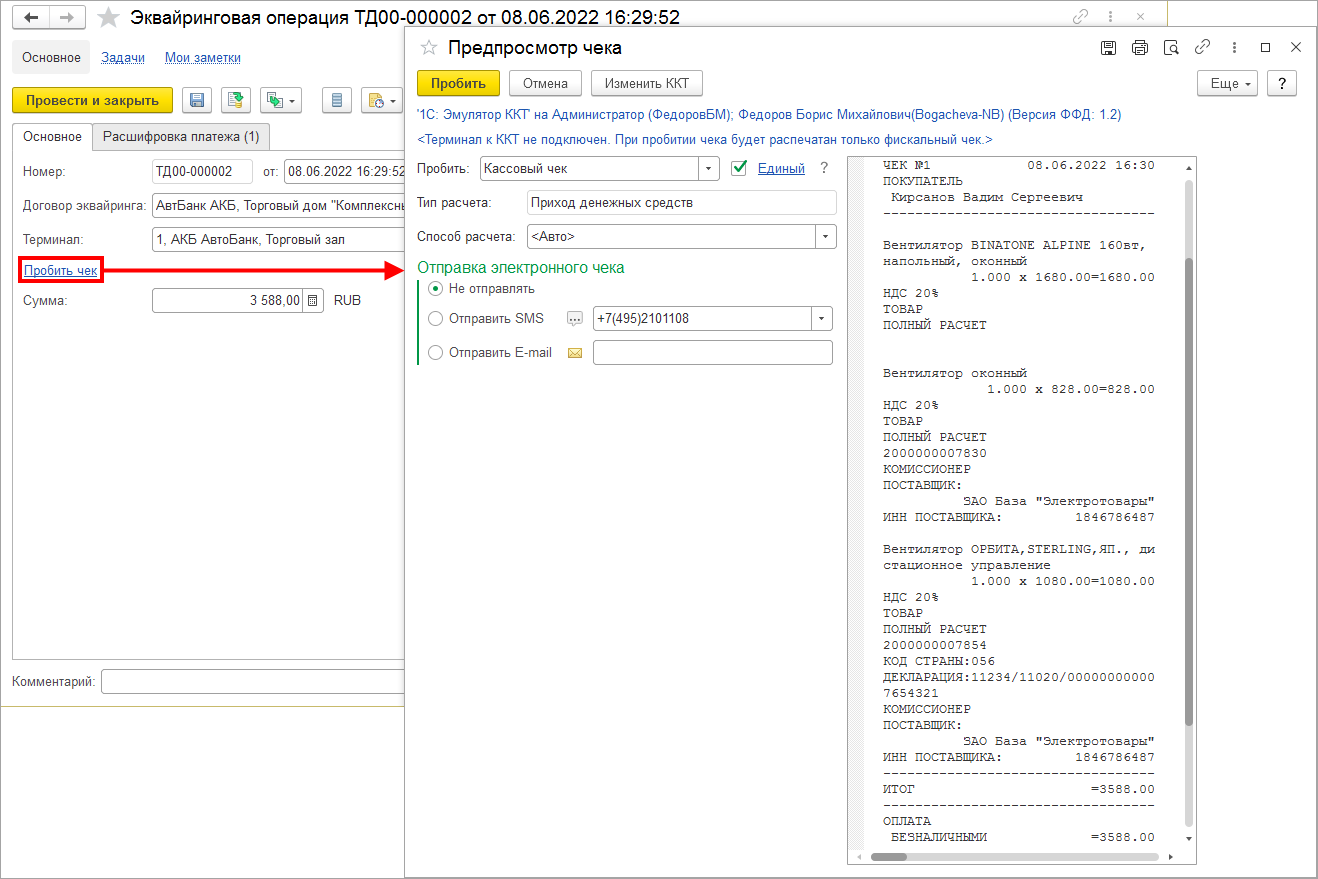Click the document movements report icon
This screenshot has width=1318, height=879.
(x=336, y=100)
